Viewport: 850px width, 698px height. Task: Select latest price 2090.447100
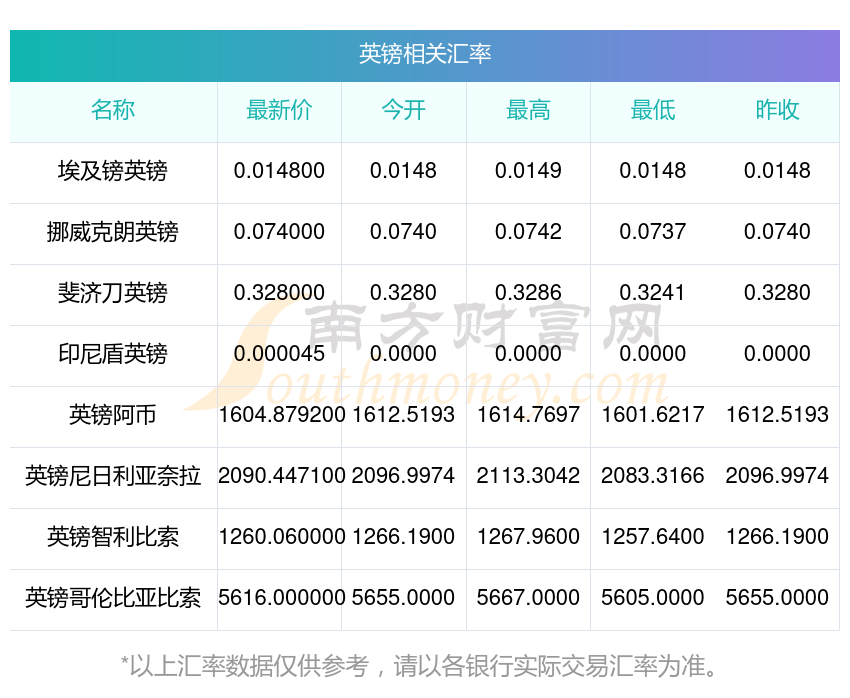click(282, 476)
